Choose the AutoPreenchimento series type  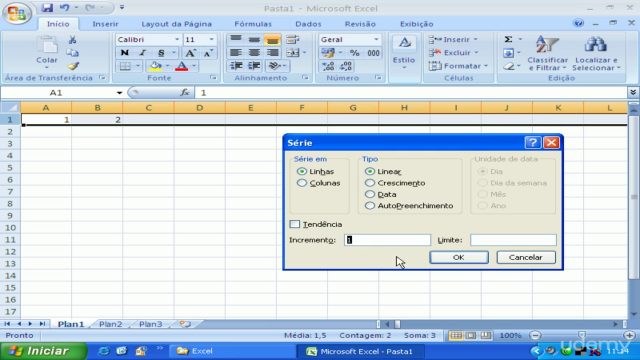click(370, 206)
